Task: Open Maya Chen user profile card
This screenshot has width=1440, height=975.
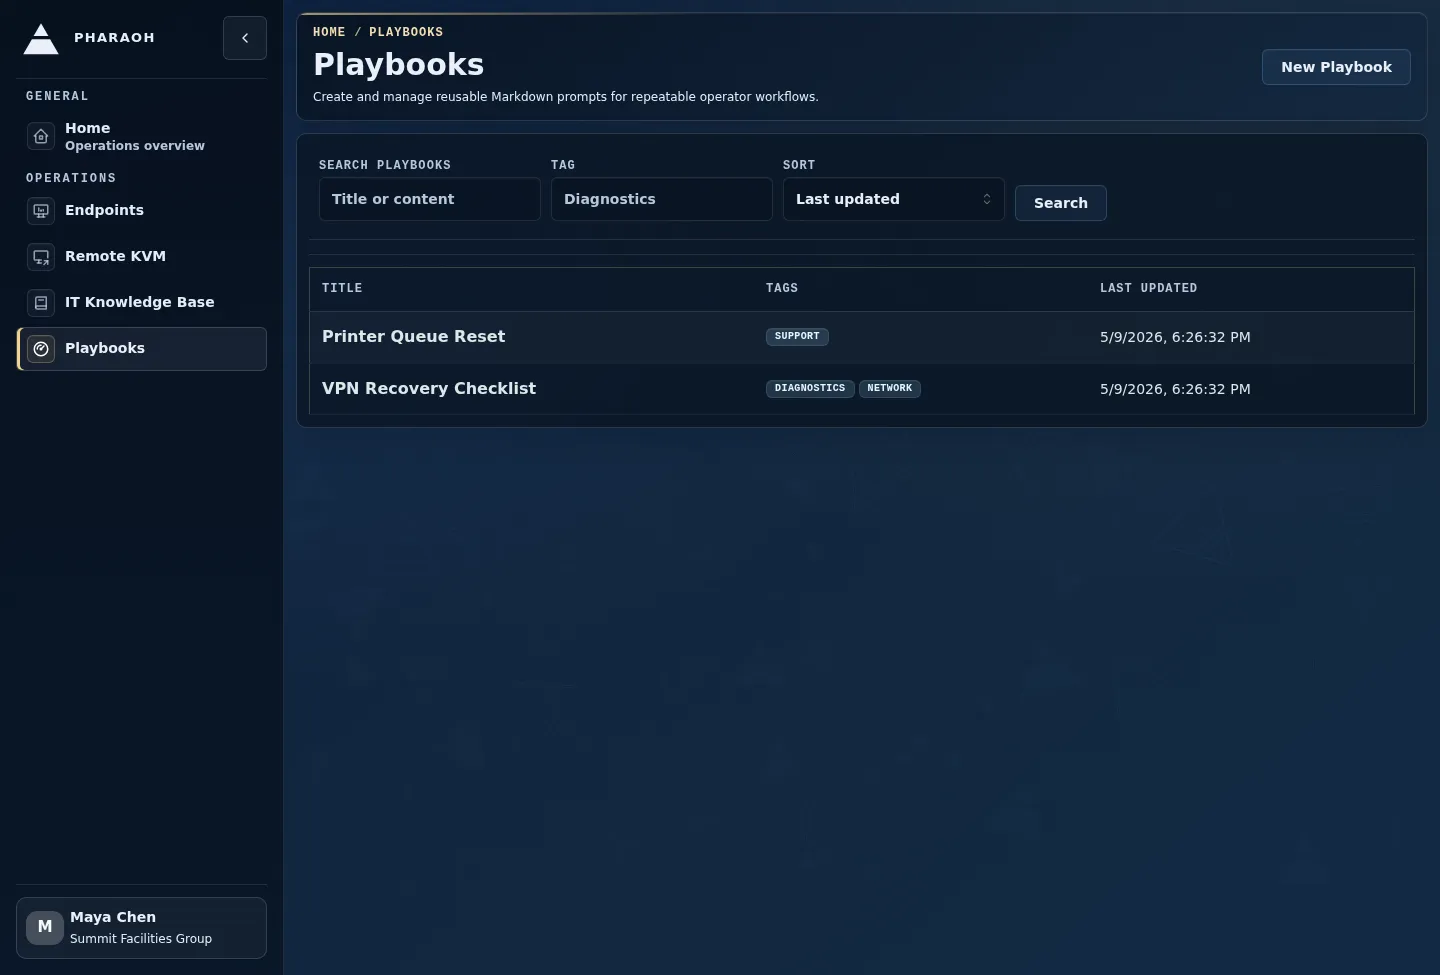Action: point(142,928)
